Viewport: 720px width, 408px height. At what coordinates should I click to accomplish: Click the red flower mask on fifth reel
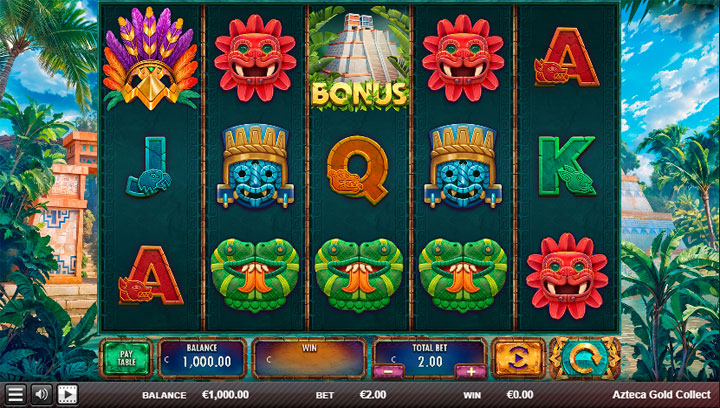(567, 276)
